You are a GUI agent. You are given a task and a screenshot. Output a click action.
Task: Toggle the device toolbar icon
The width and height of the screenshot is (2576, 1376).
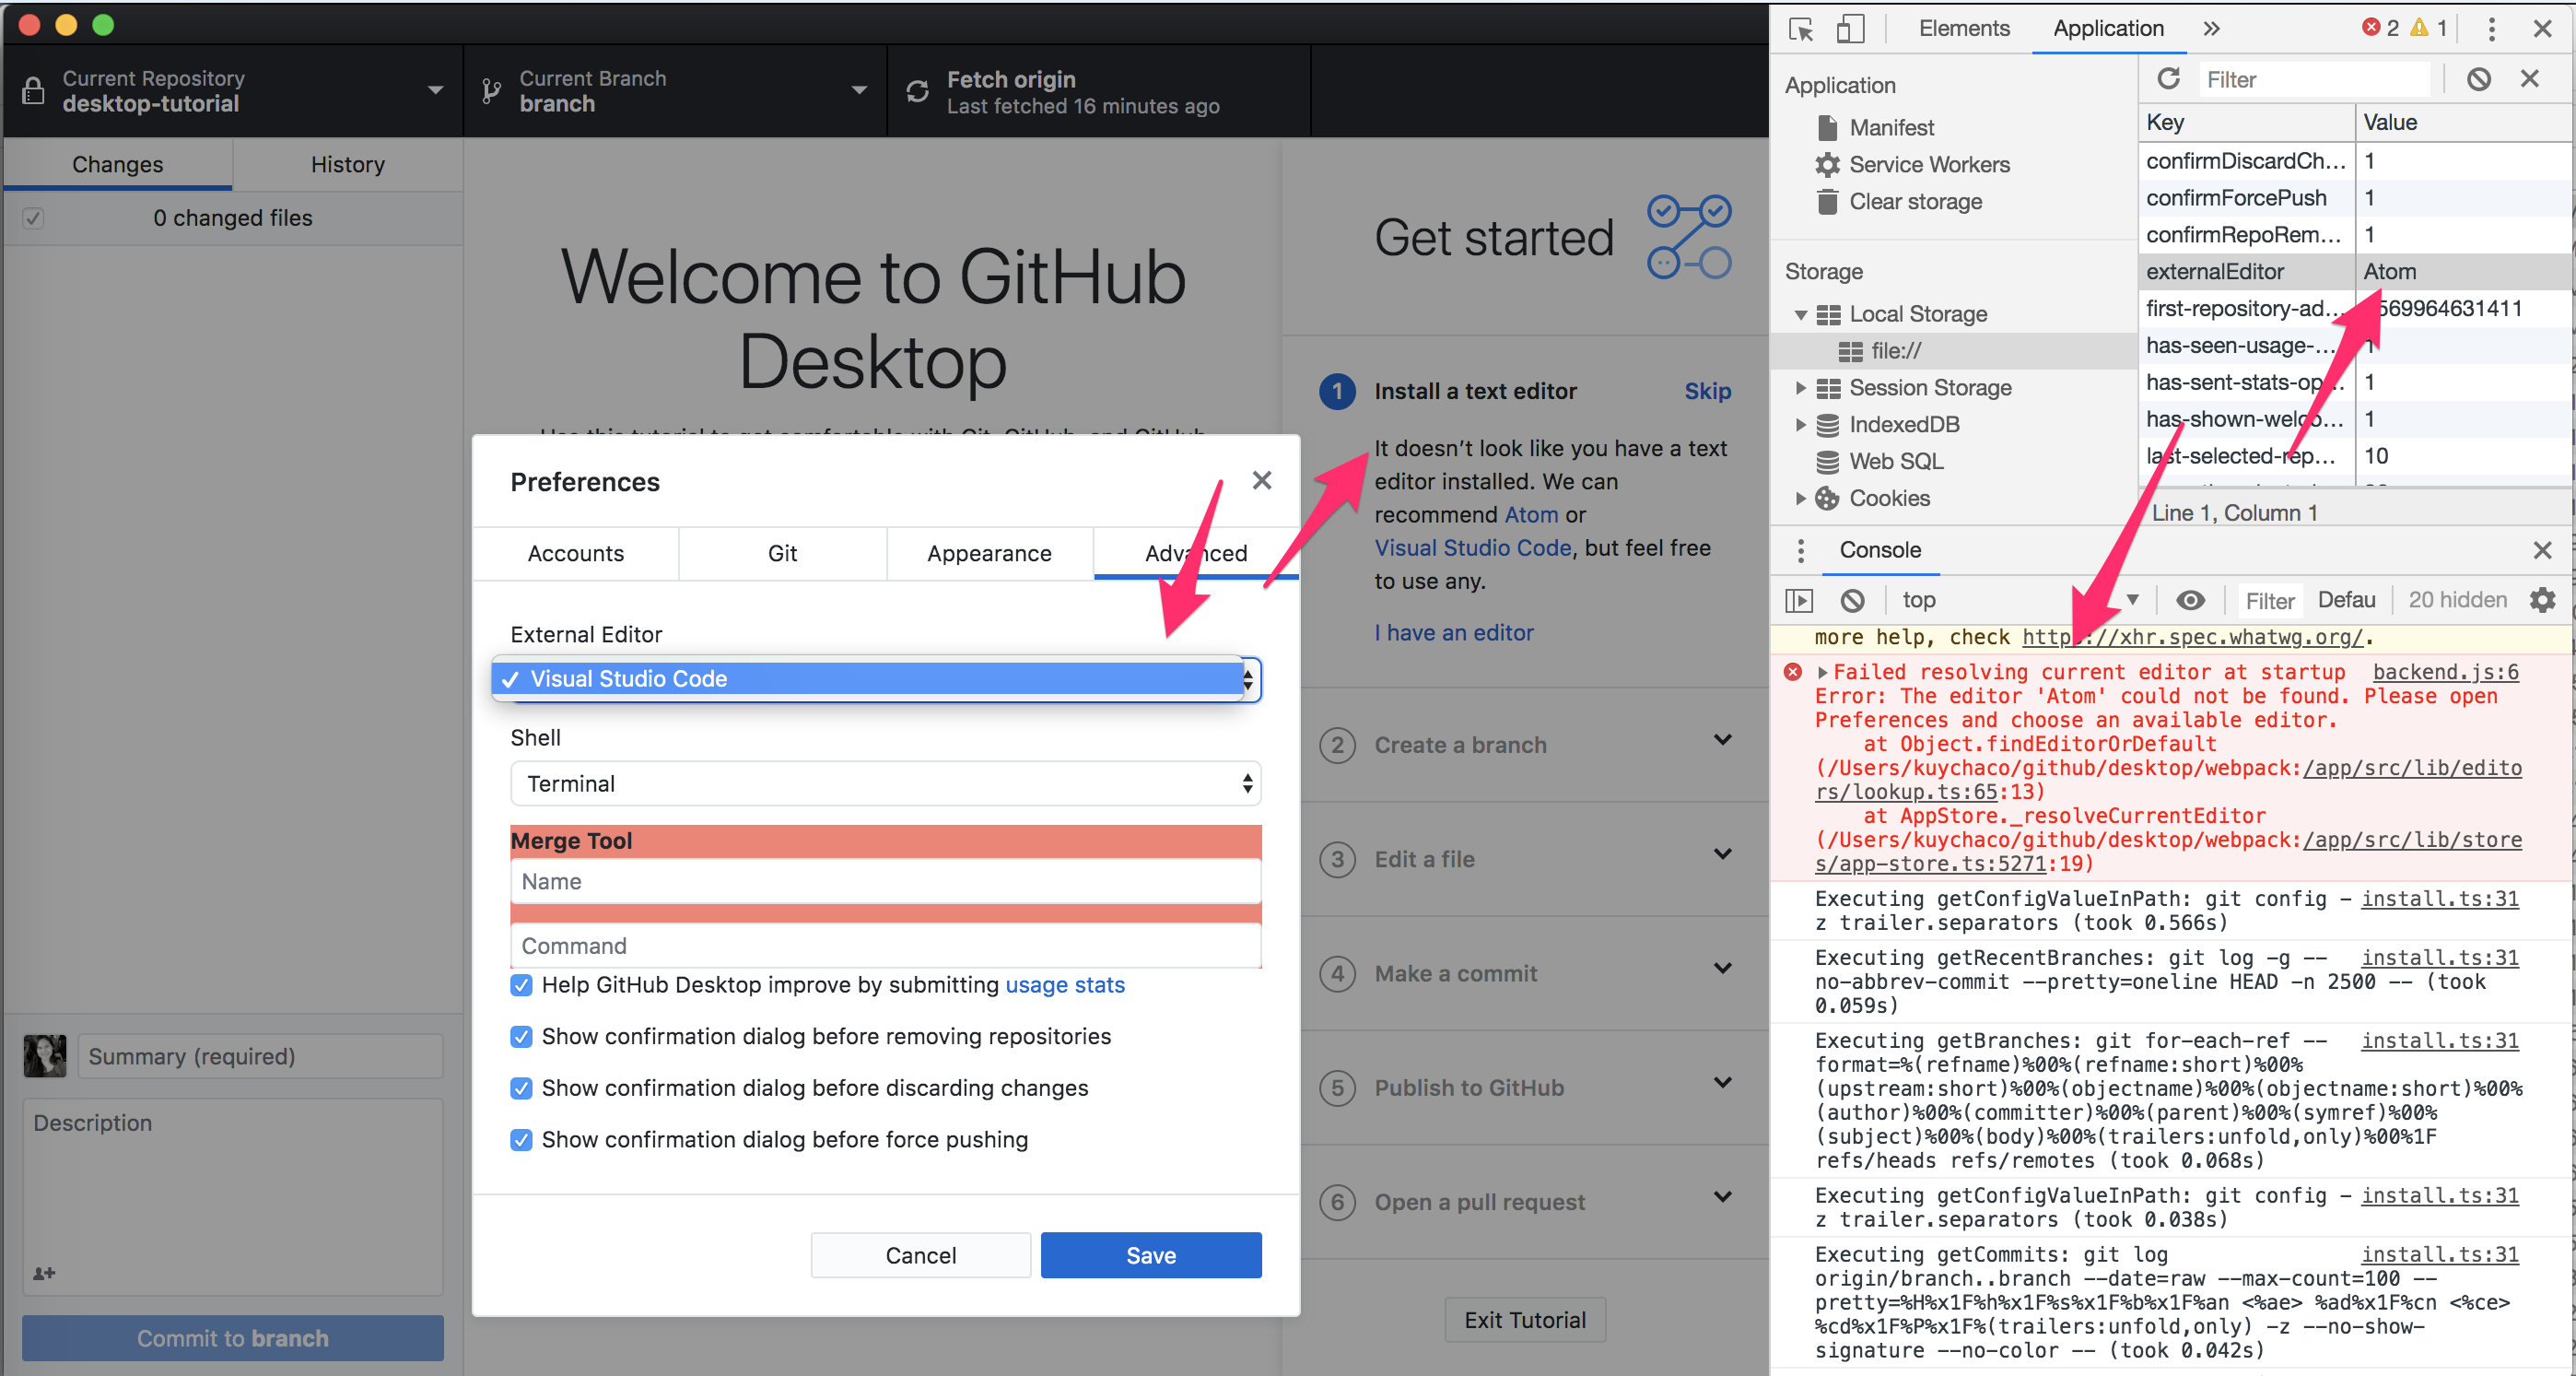point(1850,29)
